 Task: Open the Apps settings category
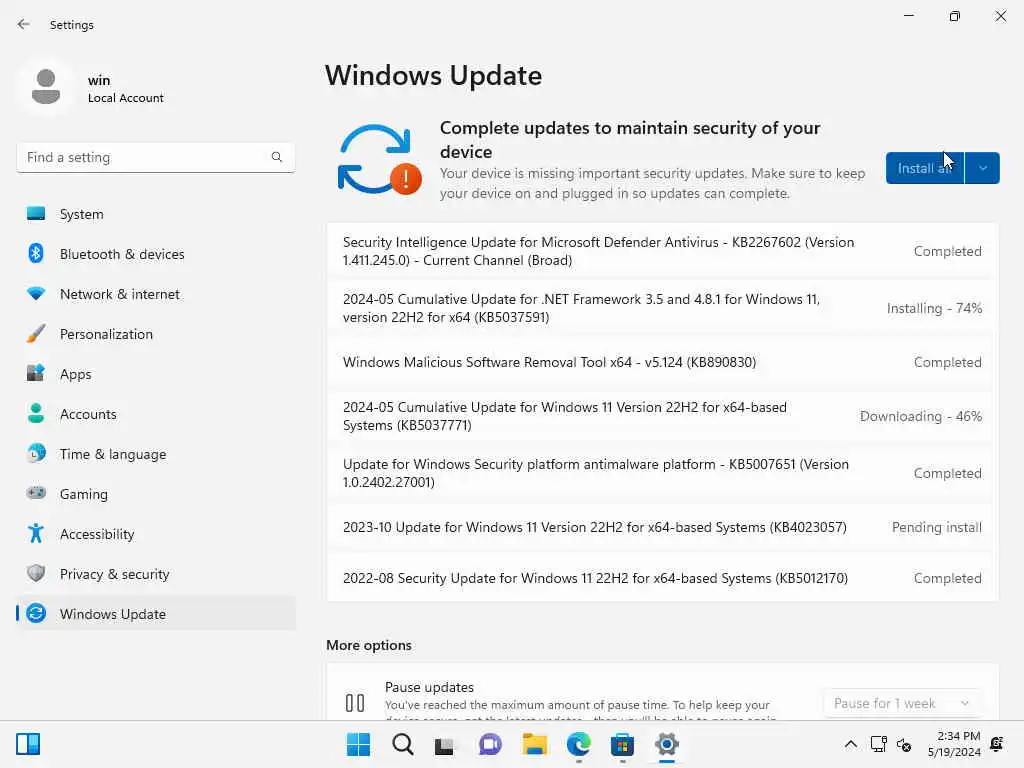[155, 374]
